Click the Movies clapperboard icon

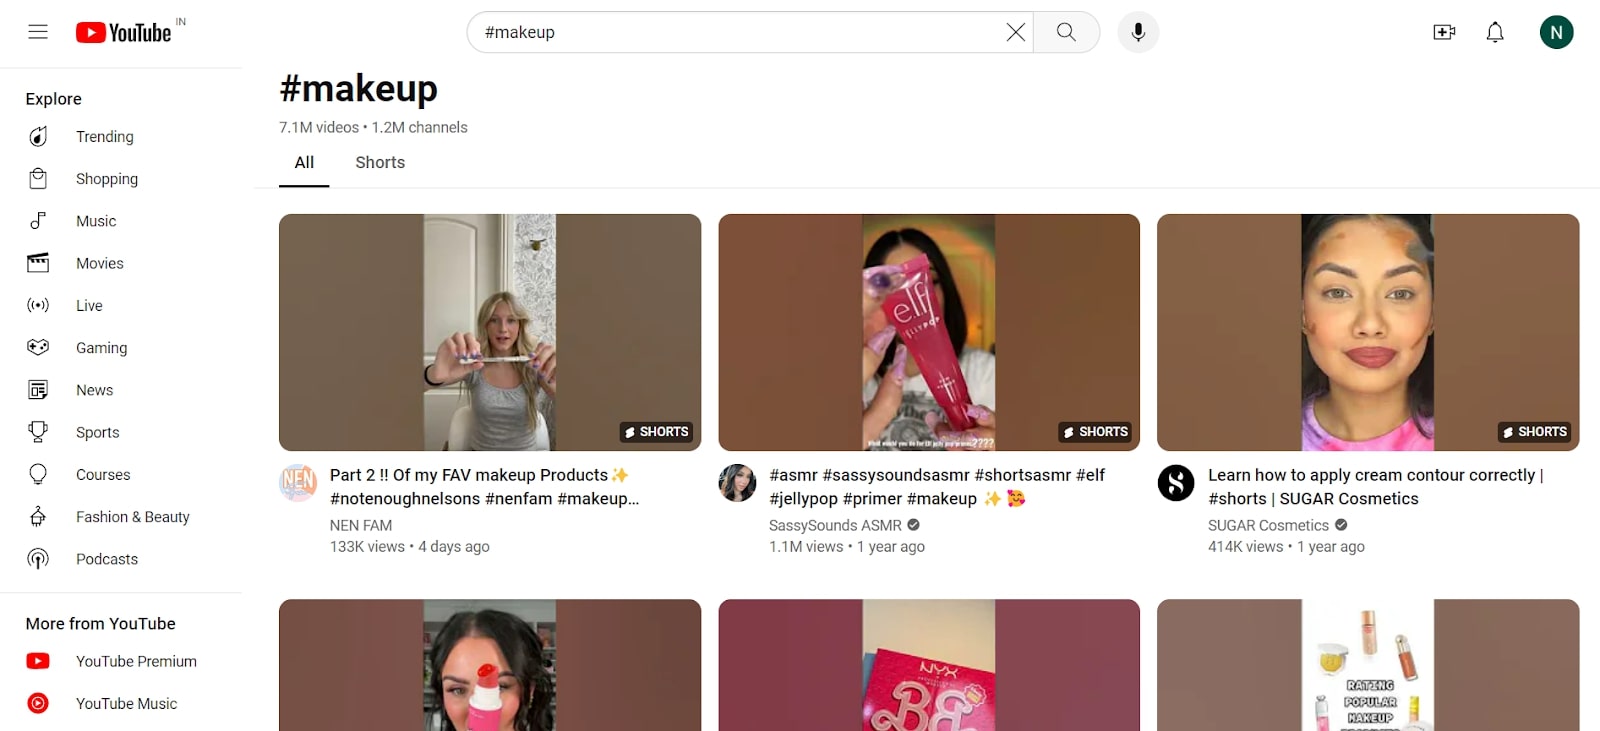coord(38,263)
